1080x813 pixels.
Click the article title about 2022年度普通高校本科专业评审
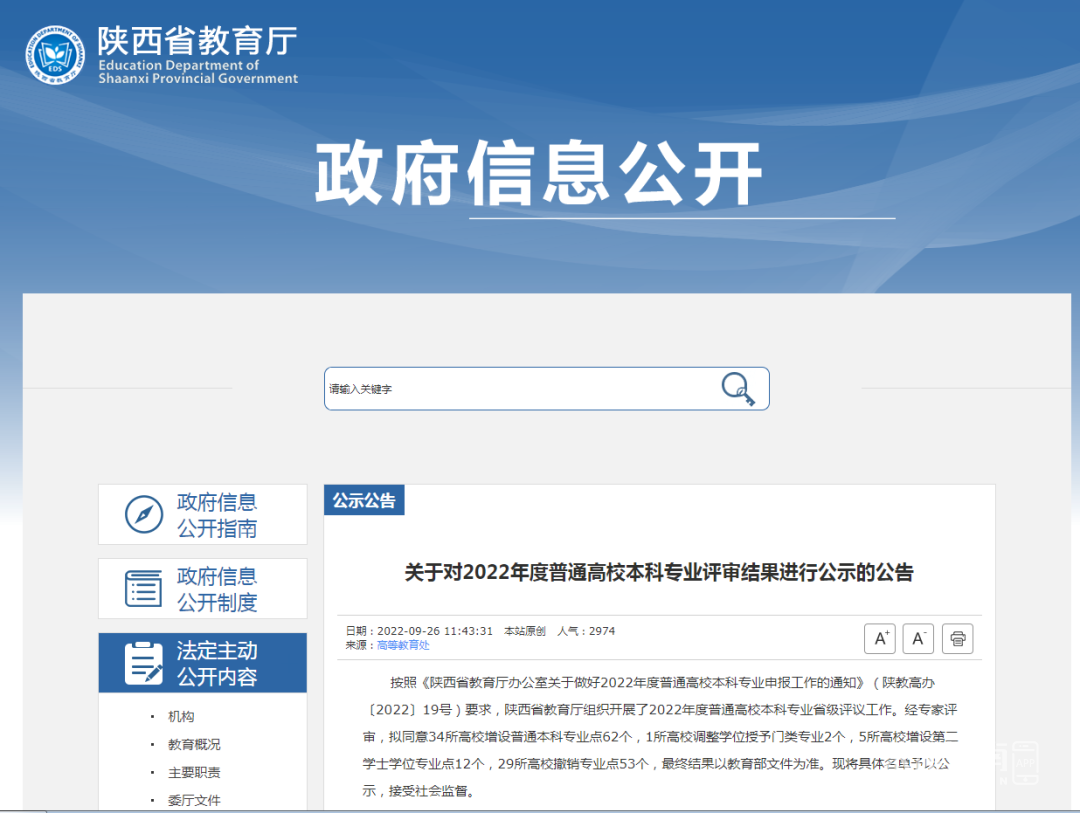click(658, 573)
